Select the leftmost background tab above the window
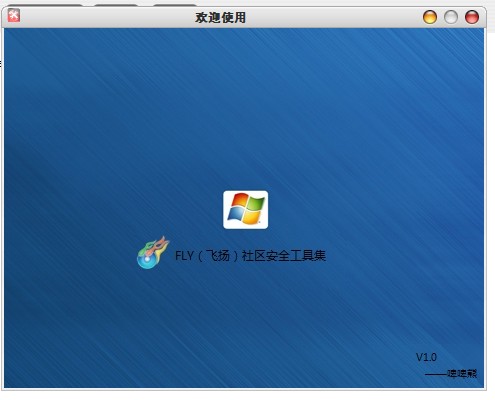This screenshot has height=400, width=495. [x=45, y=5]
